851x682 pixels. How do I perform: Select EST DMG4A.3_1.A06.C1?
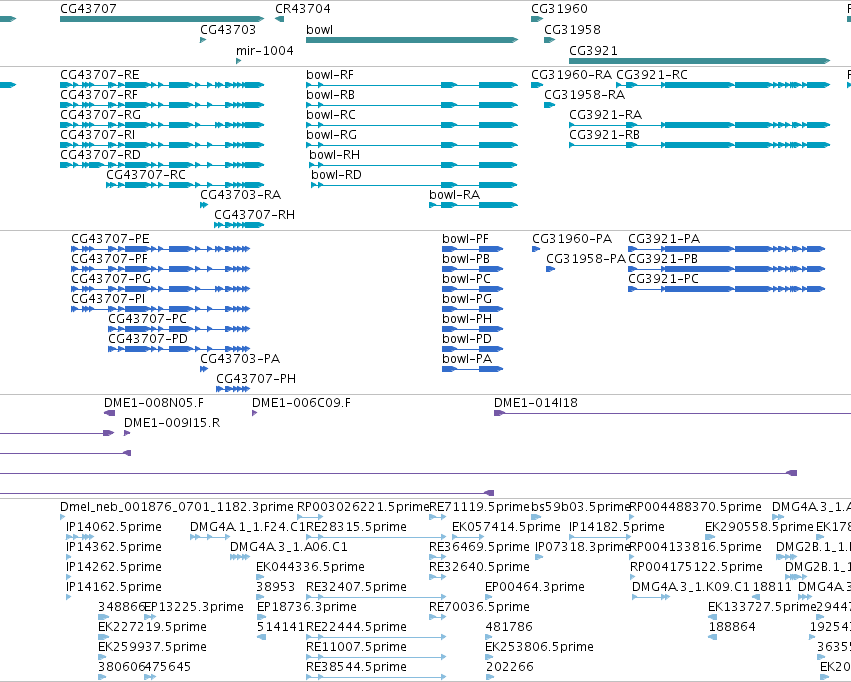pos(240,557)
